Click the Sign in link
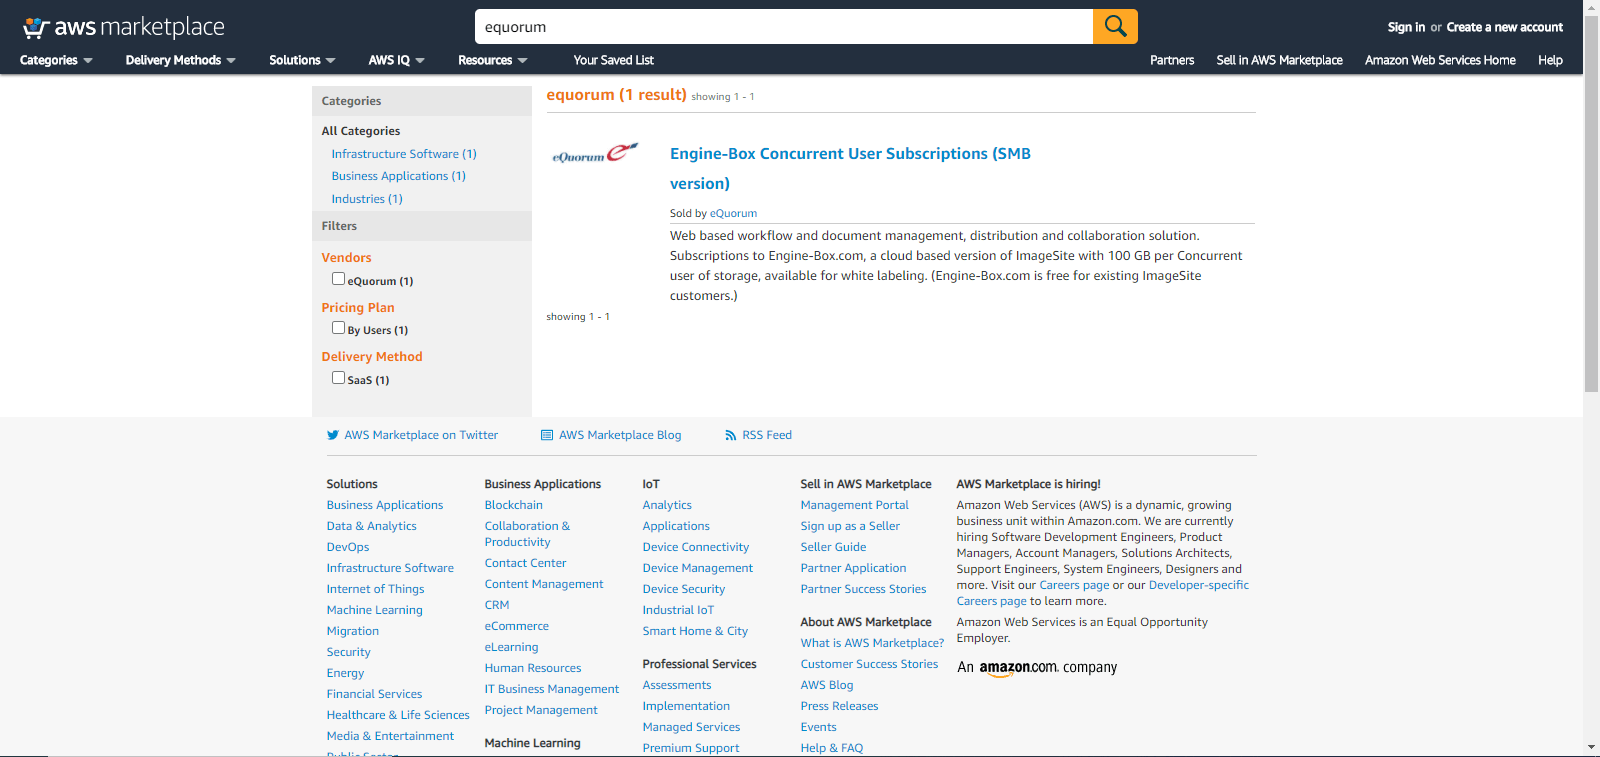Image resolution: width=1600 pixels, height=757 pixels. point(1406,27)
